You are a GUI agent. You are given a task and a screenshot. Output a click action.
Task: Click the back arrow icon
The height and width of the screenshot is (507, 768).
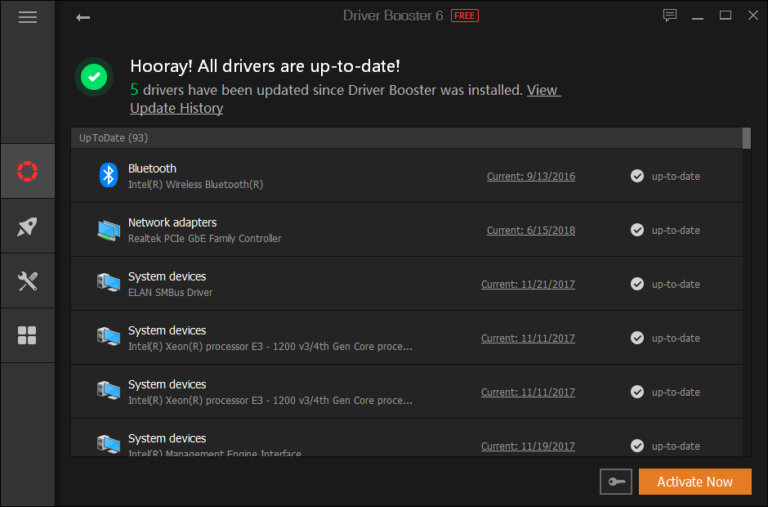point(83,17)
